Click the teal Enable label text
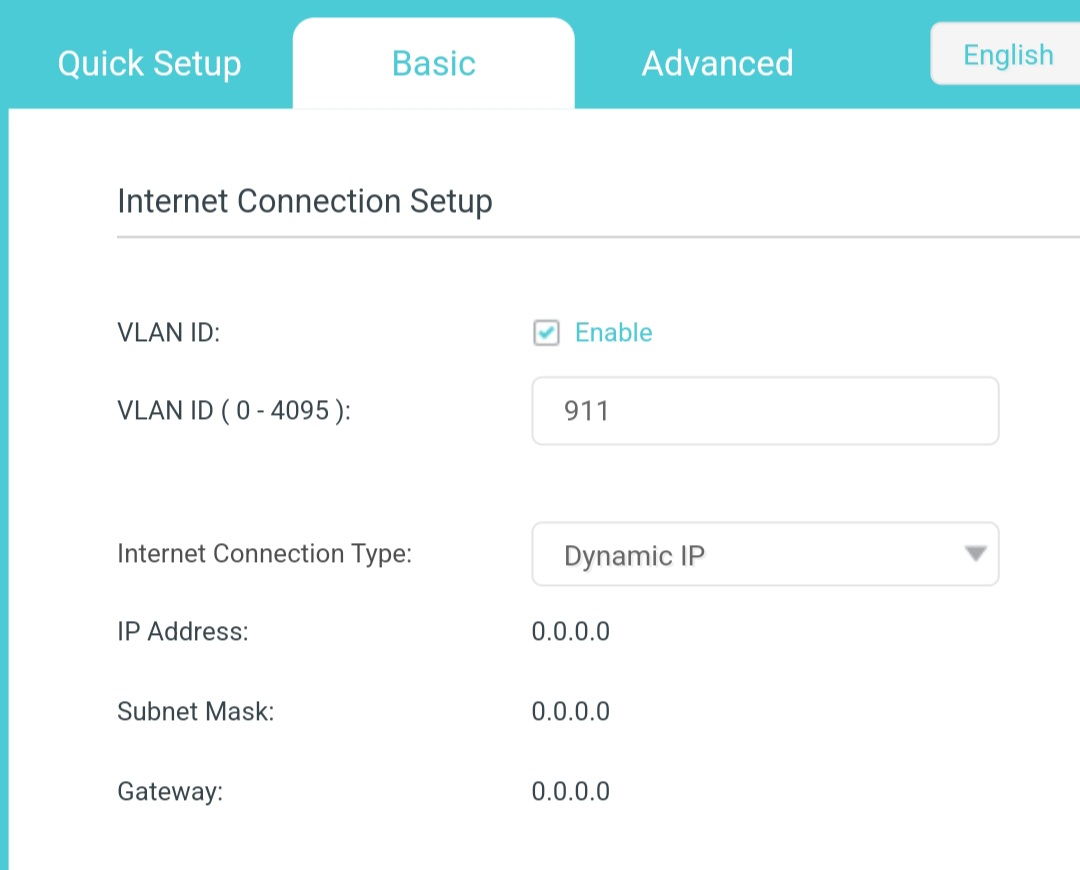The height and width of the screenshot is (870, 1080). tap(614, 333)
